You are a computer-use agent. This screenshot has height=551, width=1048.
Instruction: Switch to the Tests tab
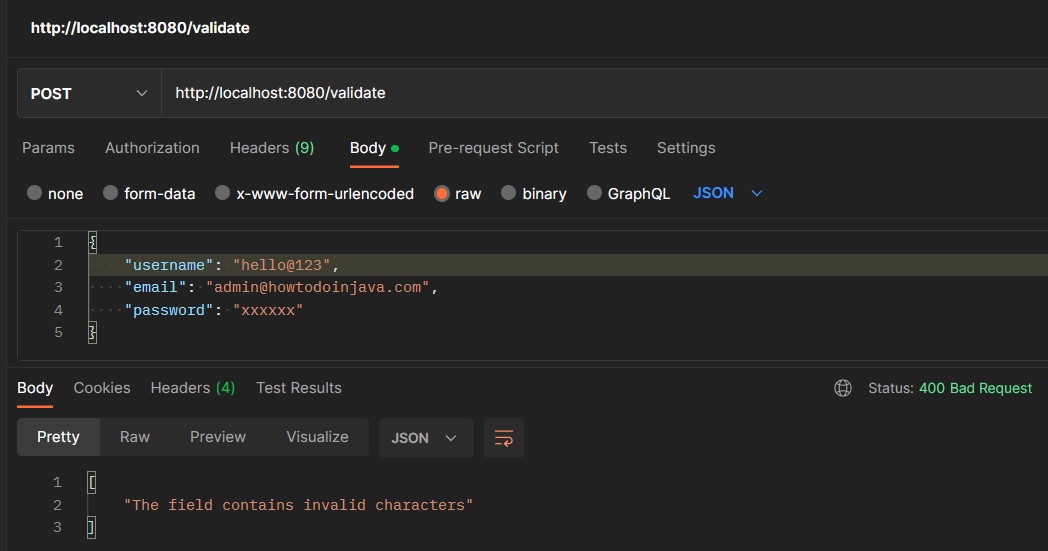(x=608, y=148)
